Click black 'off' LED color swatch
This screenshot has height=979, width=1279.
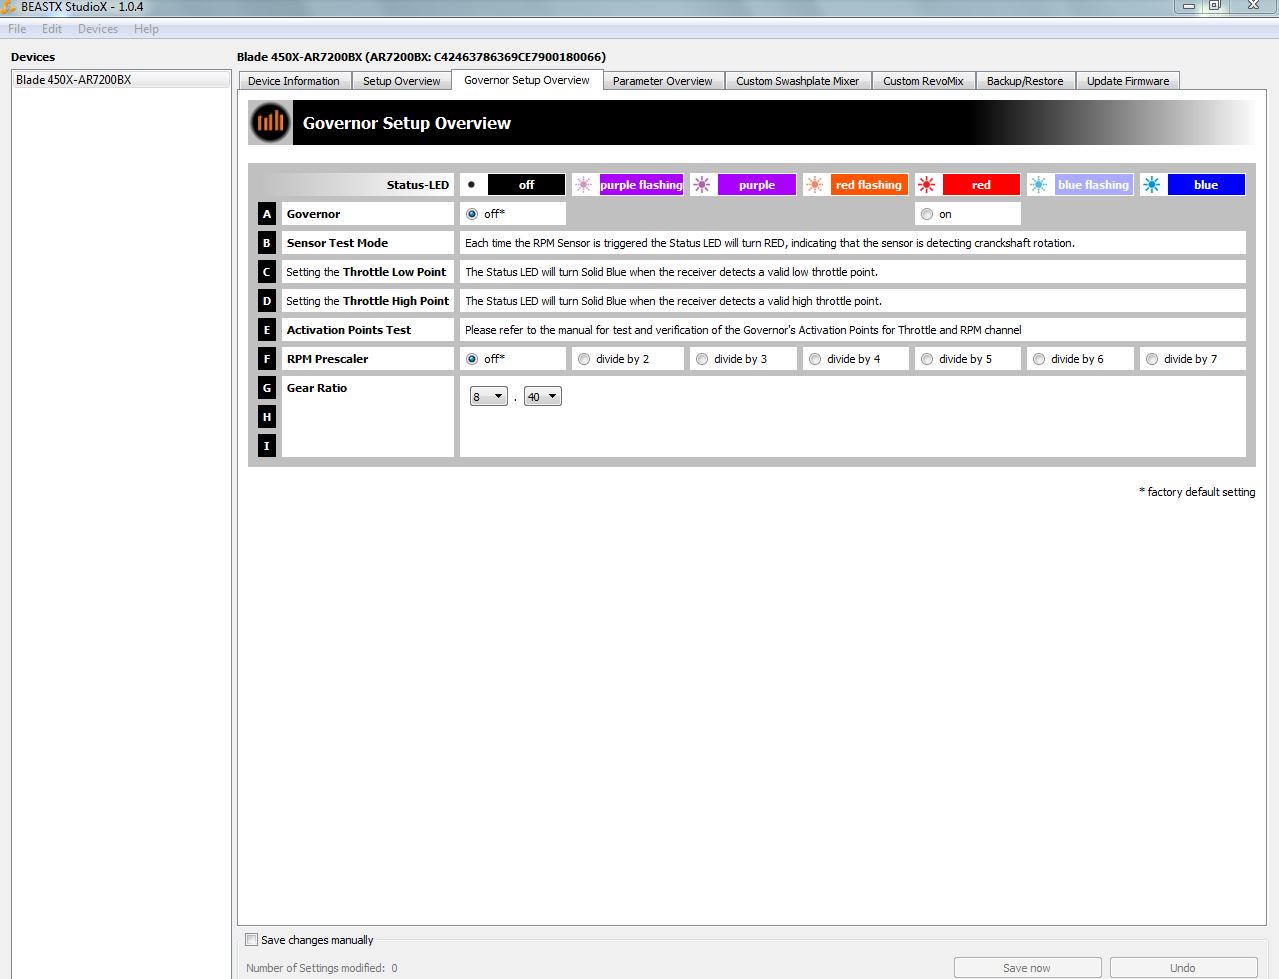pos(526,185)
